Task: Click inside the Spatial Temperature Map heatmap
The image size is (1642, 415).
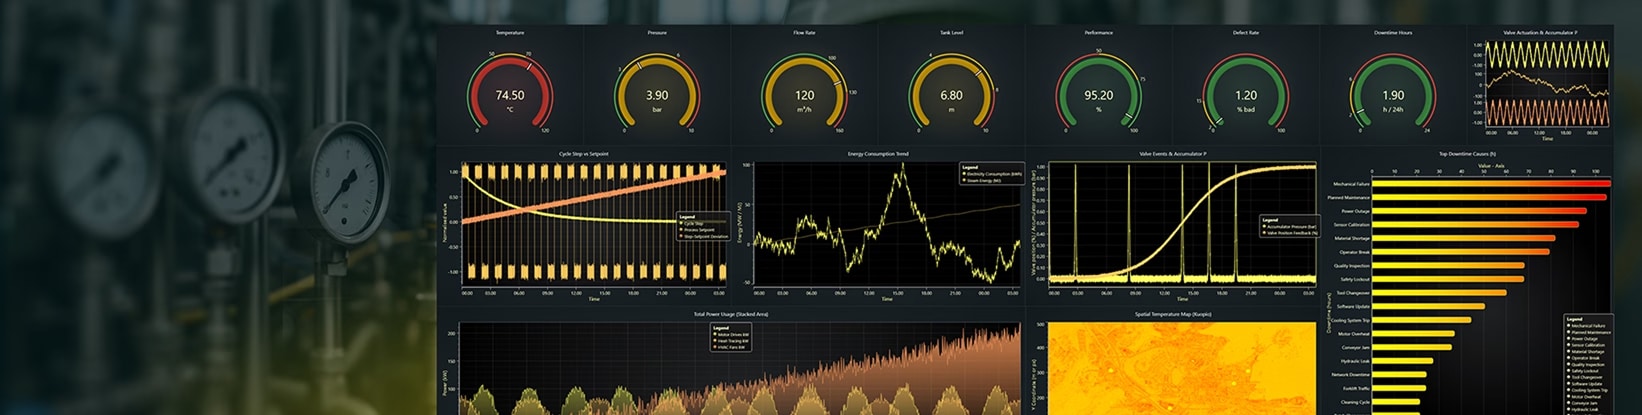Action: pyautogui.click(x=1180, y=370)
